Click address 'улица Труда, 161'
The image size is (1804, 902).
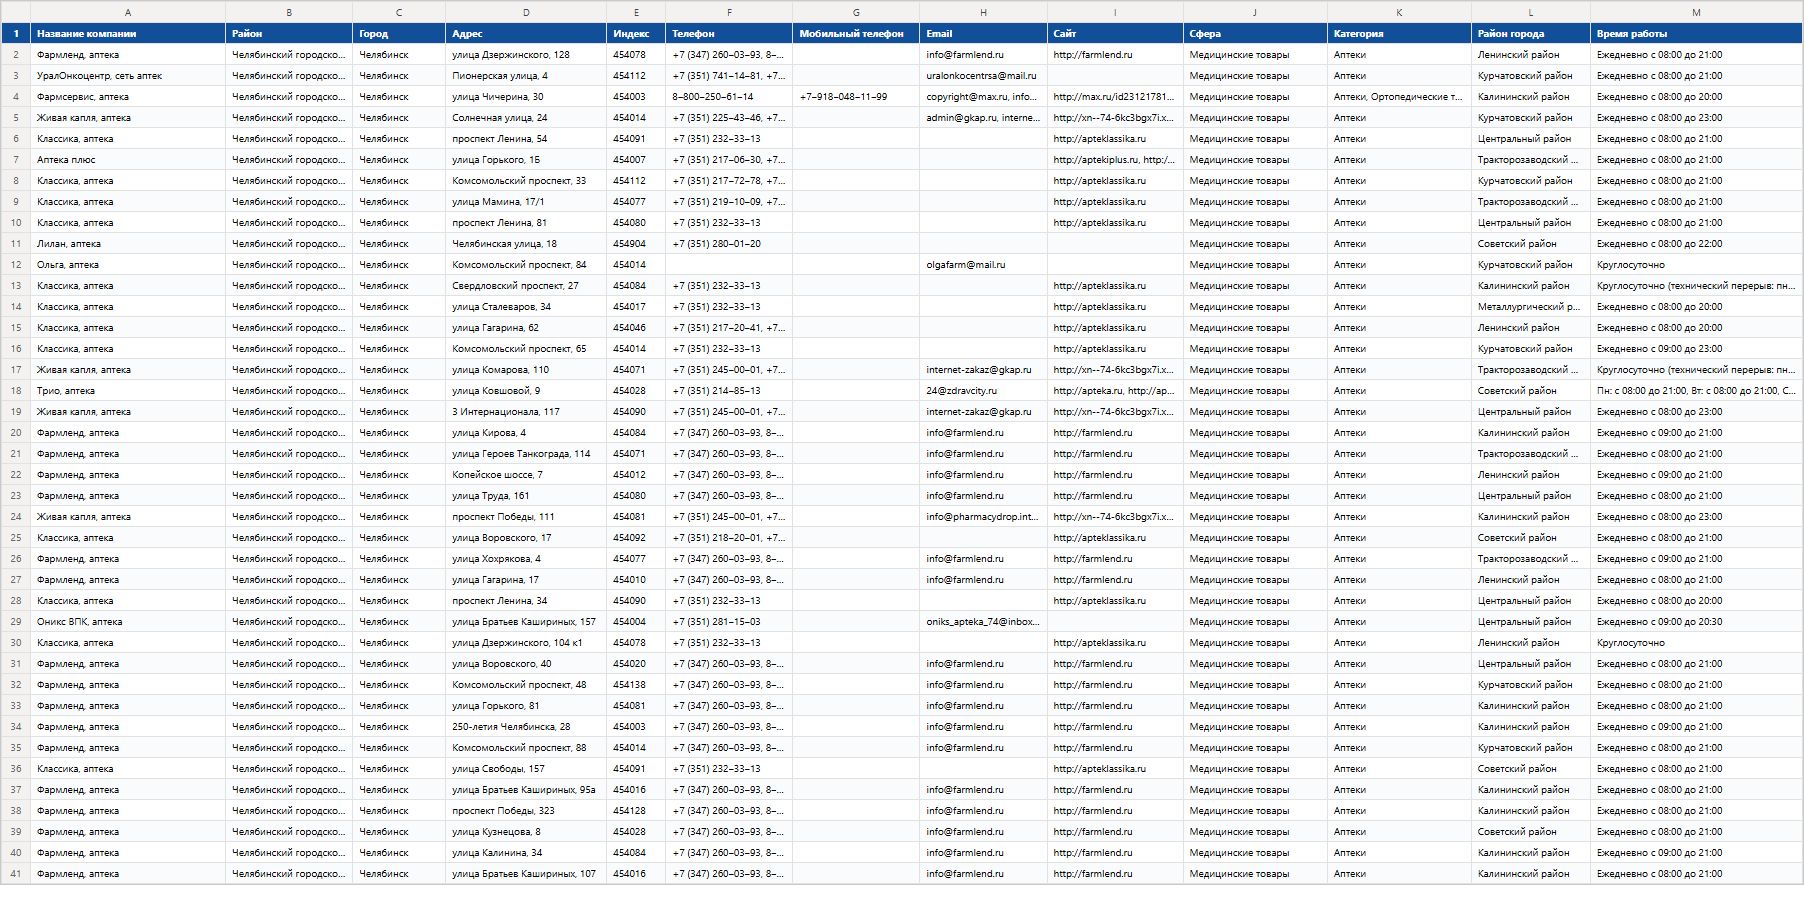[526, 496]
